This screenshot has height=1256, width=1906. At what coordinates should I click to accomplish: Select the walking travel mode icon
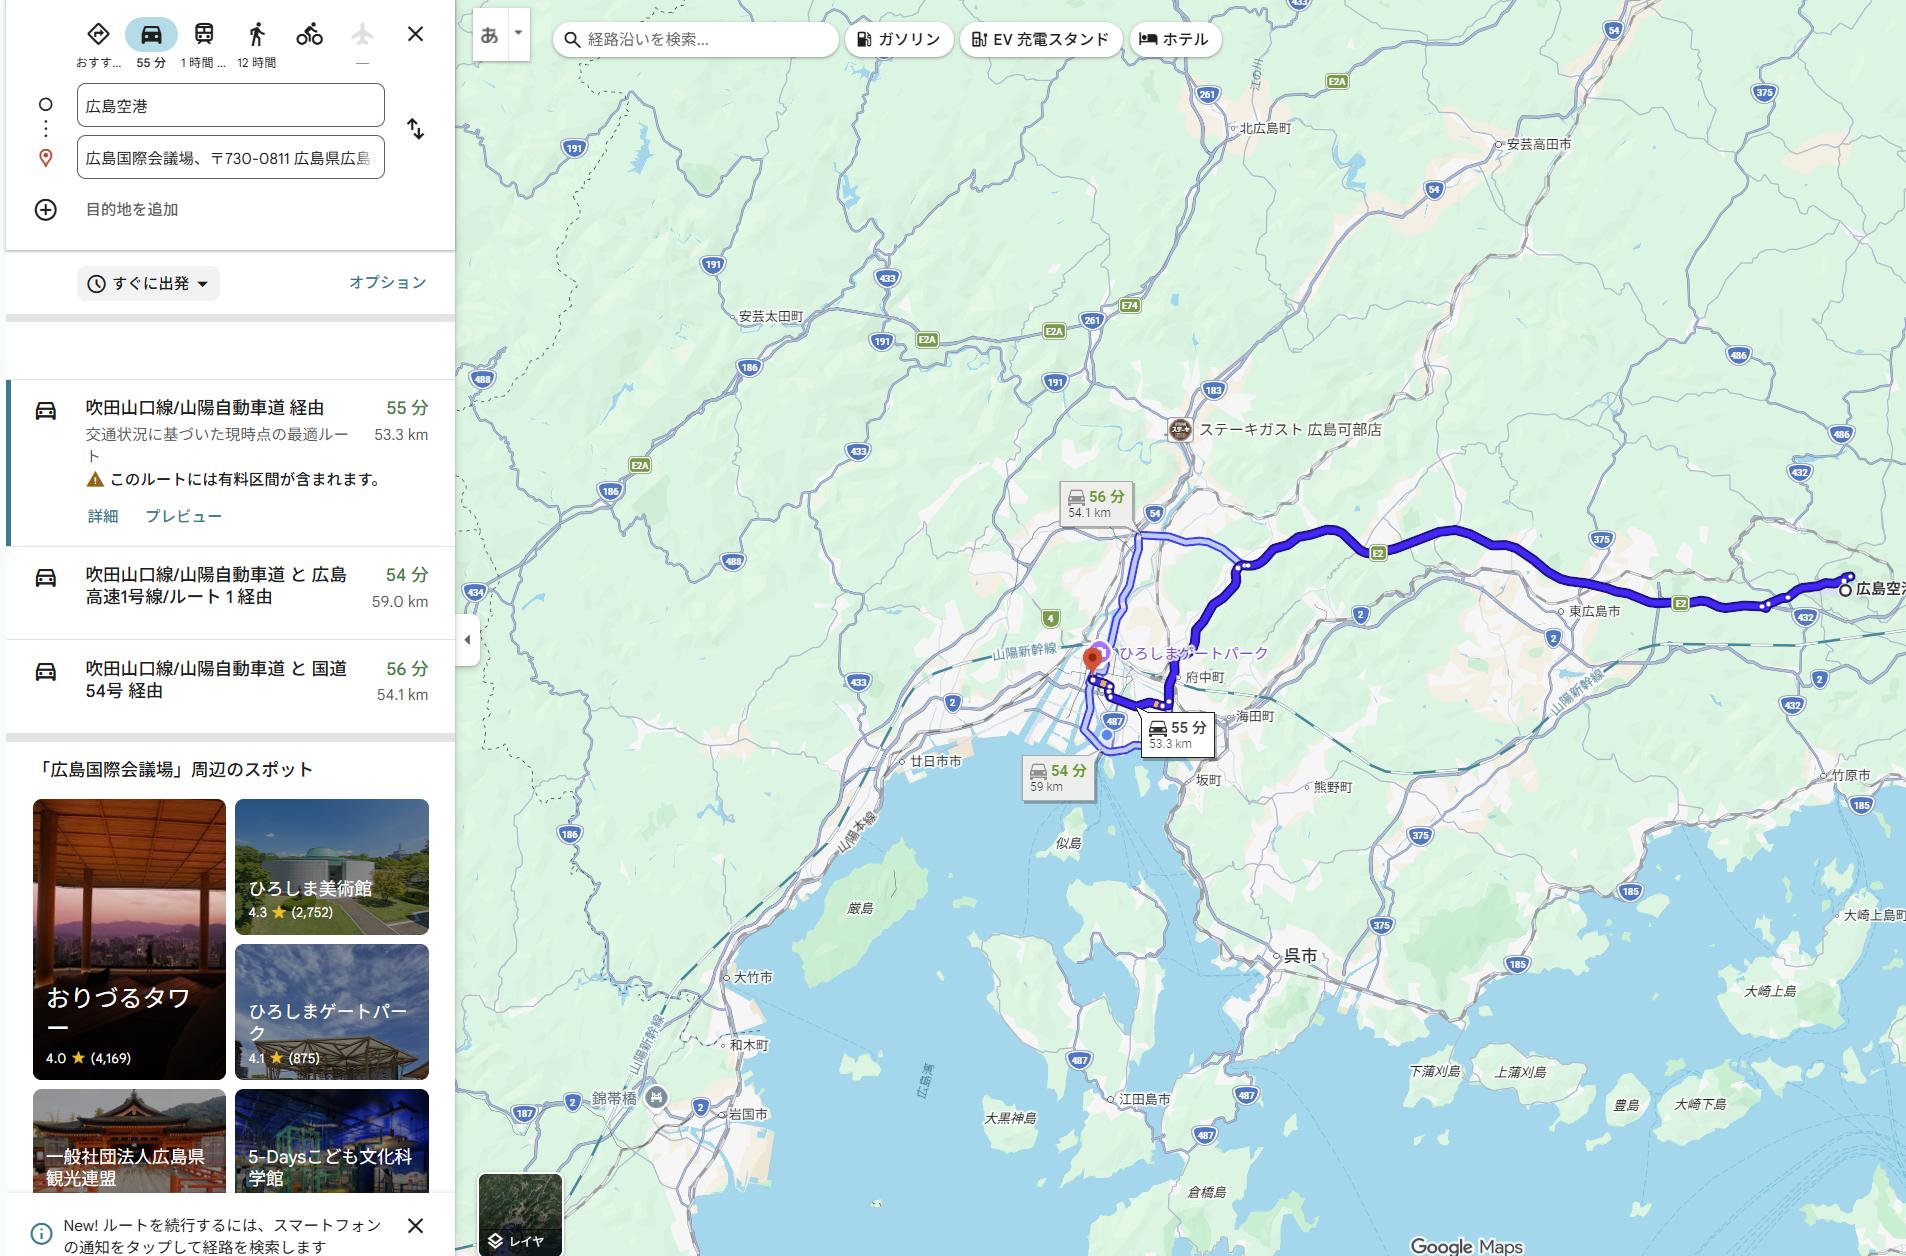[257, 35]
